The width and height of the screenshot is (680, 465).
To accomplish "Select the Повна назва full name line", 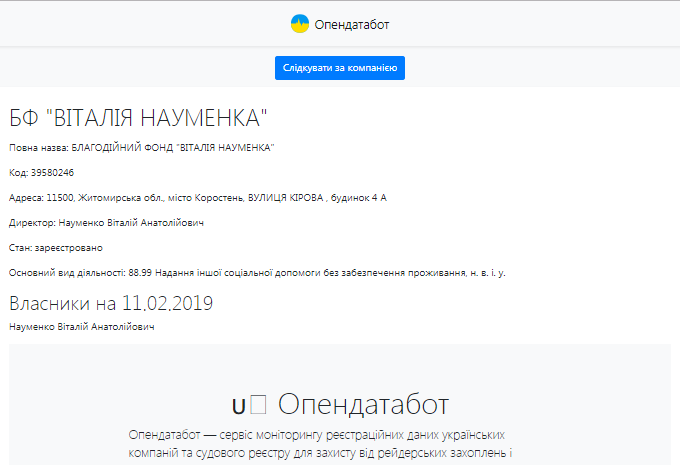I will (x=141, y=148).
